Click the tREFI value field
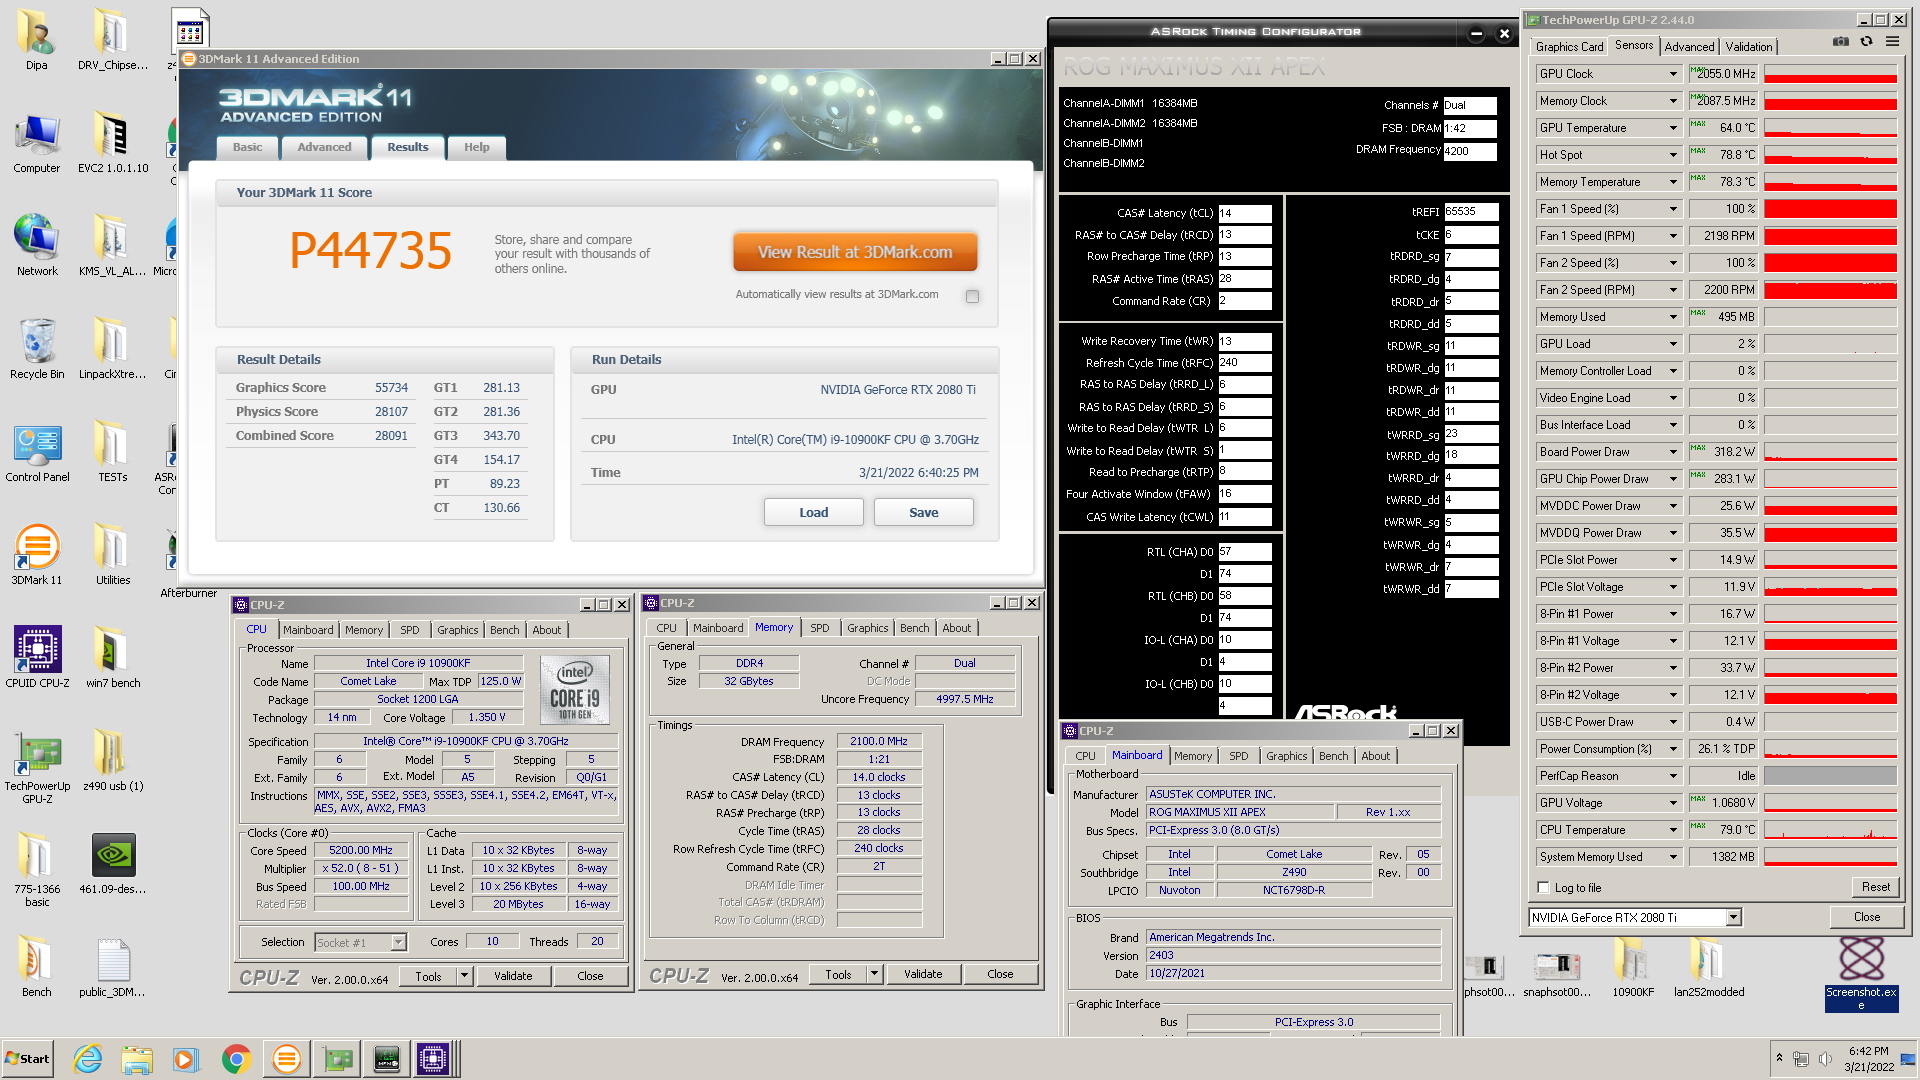Viewport: 1920px width, 1080px height. coord(1471,211)
